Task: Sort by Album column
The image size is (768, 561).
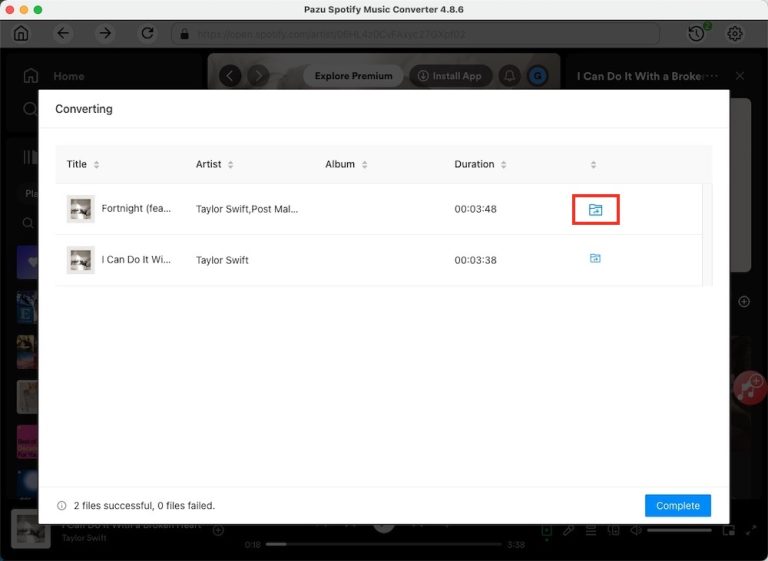Action: tap(364, 165)
